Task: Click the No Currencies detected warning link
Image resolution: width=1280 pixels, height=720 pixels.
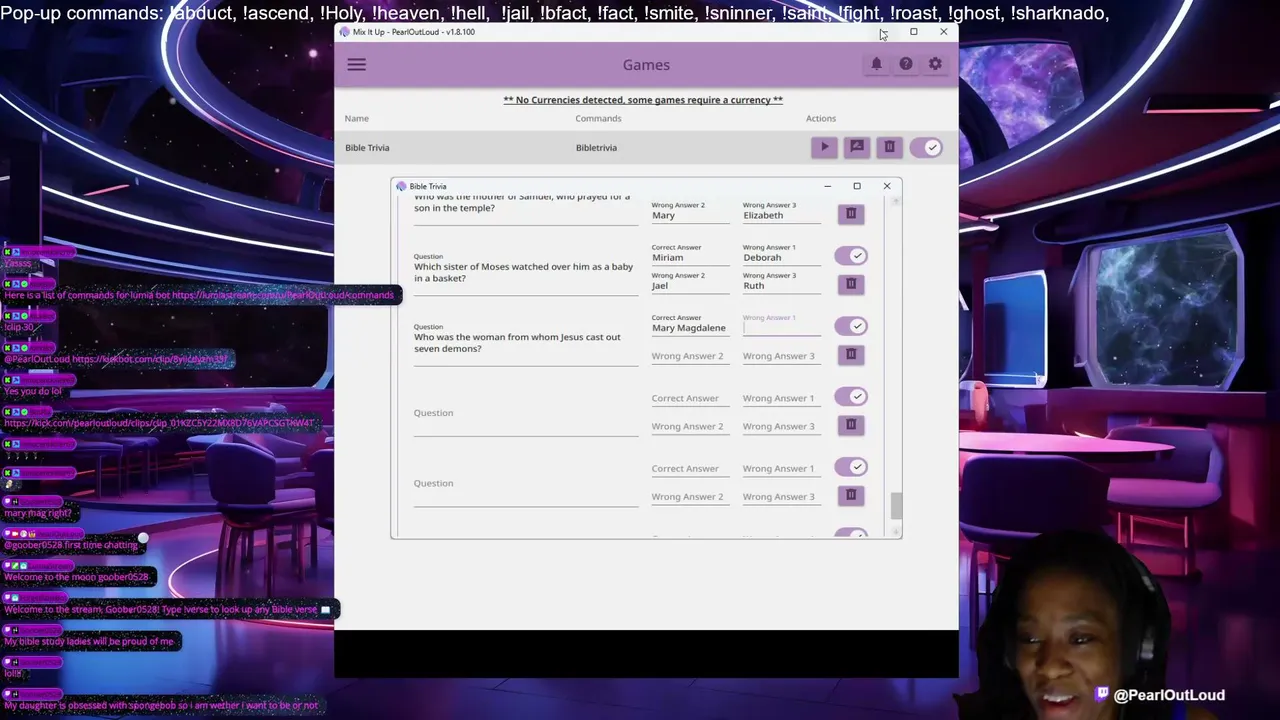Action: pos(643,100)
